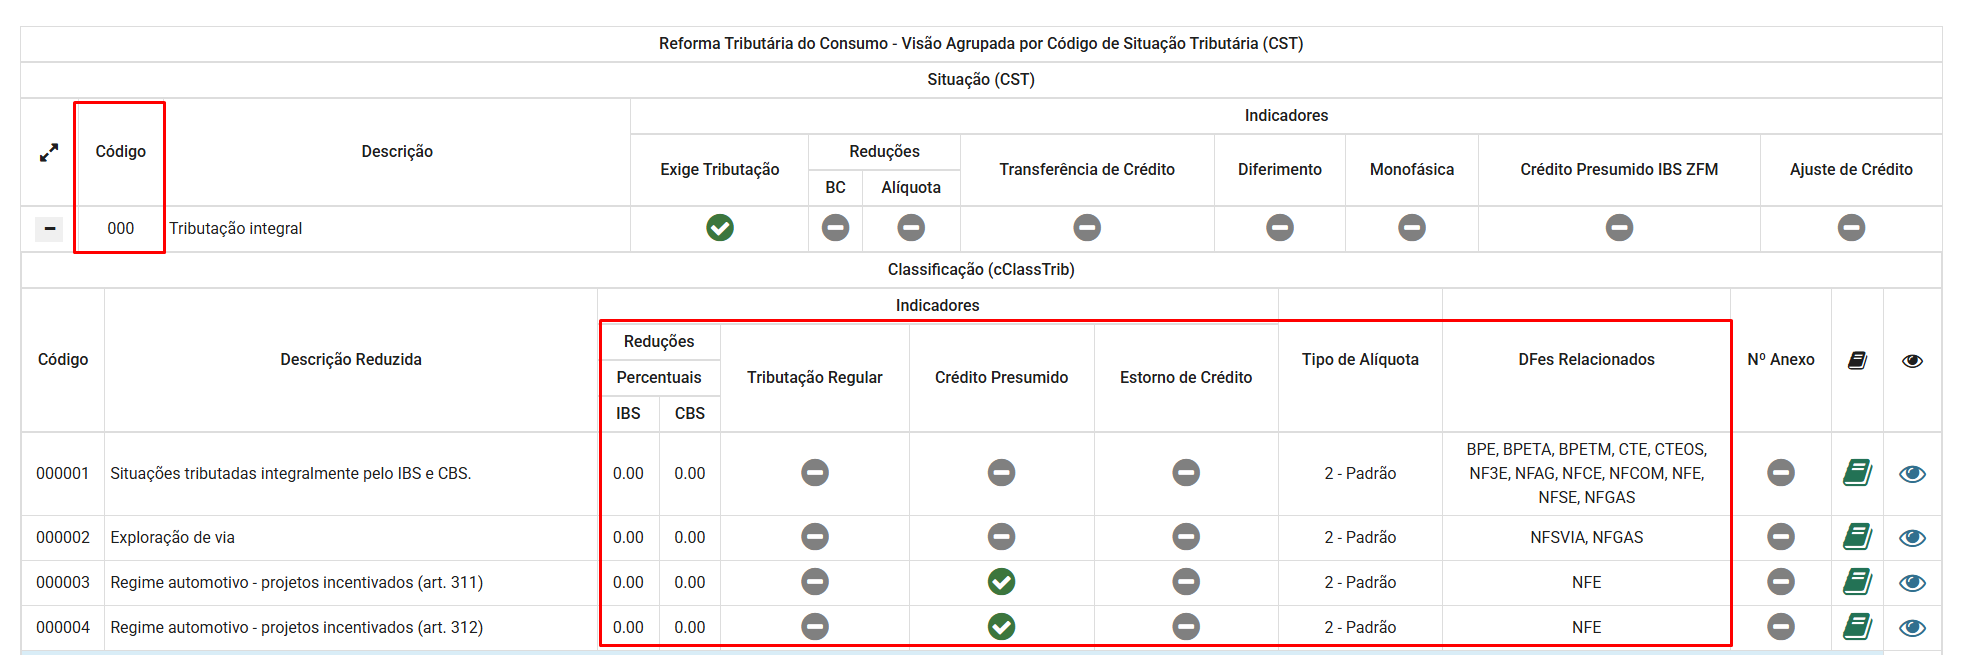Click the DFes Relacionados column header
Screen dimensions: 1961x655
coord(1586,359)
